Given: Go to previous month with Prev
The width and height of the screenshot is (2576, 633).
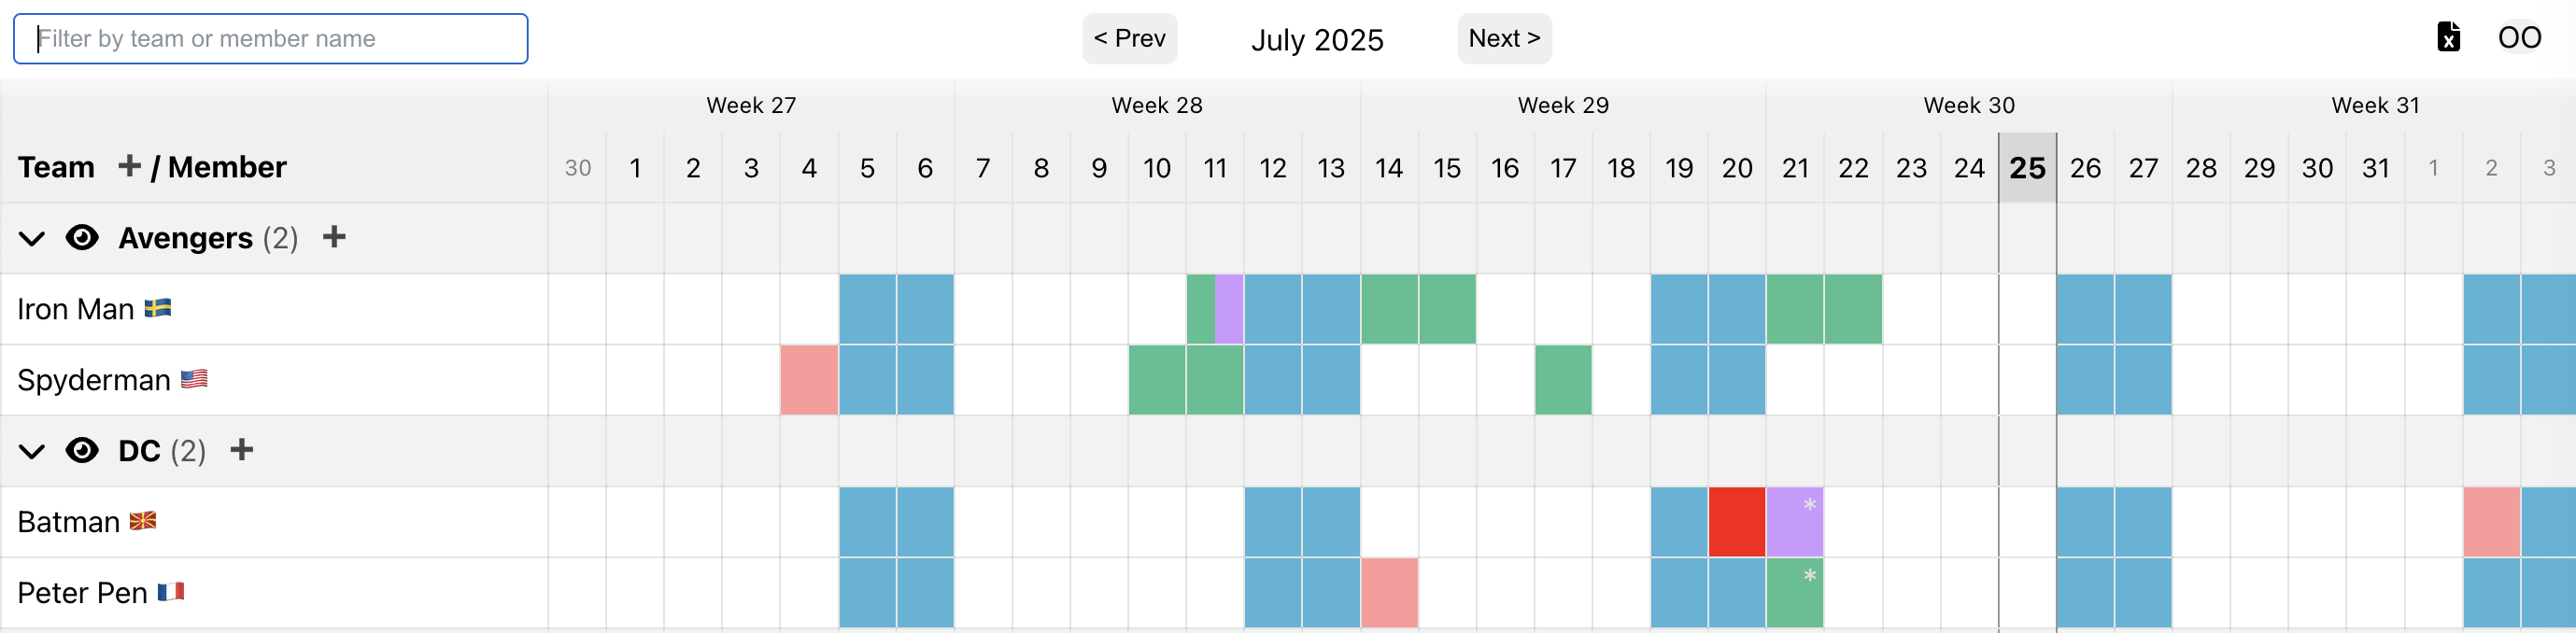Looking at the screenshot, I should (x=1129, y=39).
